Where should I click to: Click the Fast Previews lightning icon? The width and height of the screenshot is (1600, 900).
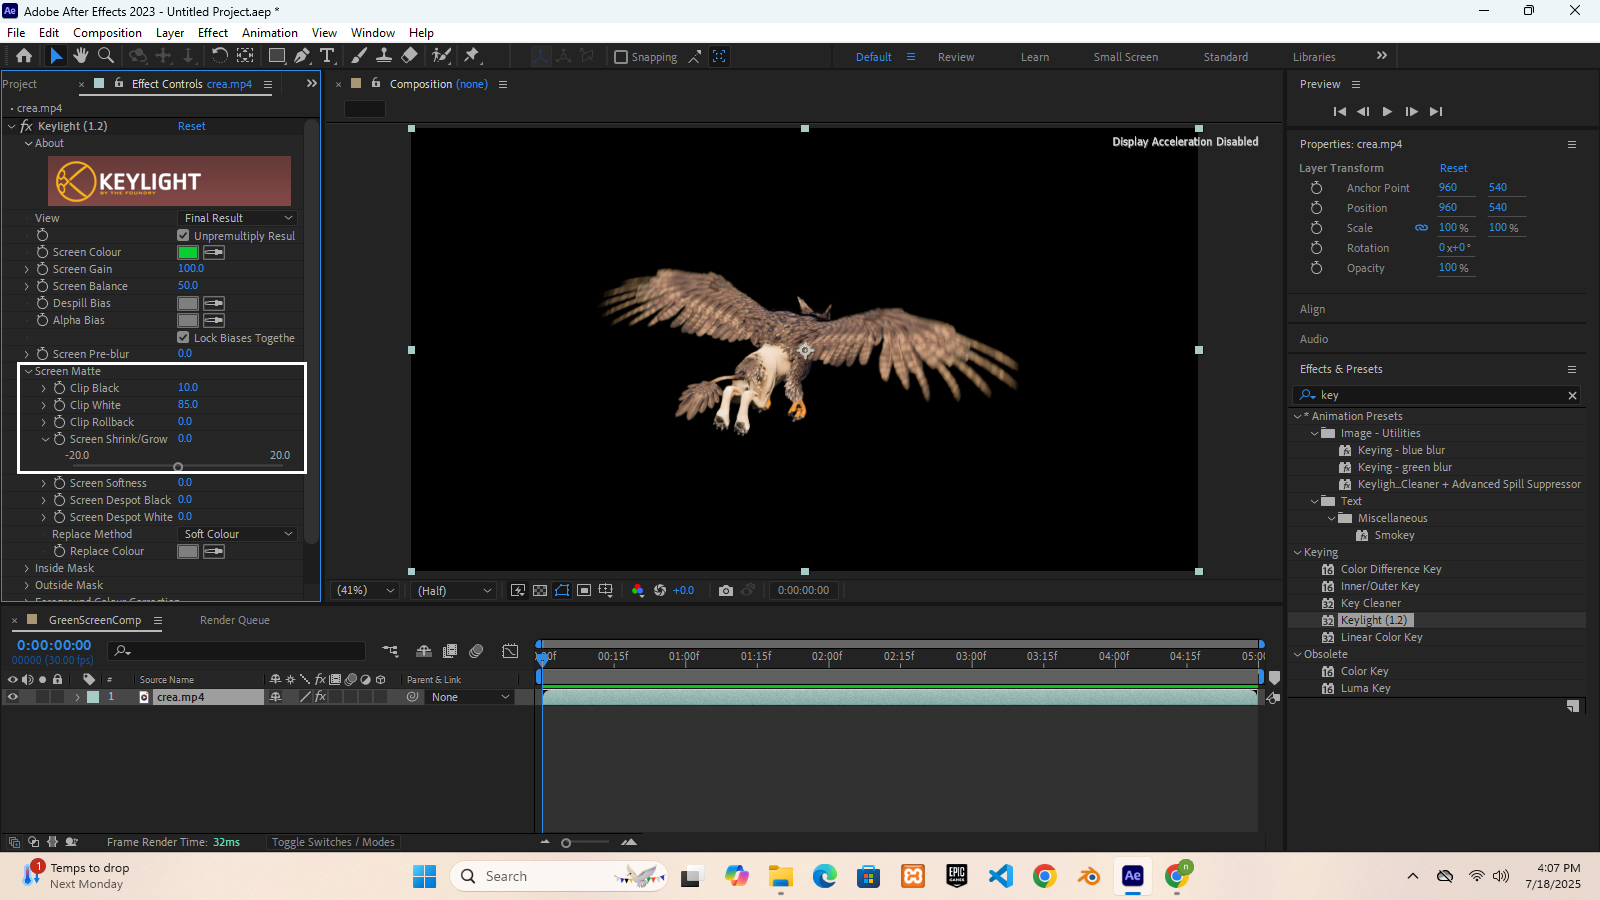[x=518, y=591]
